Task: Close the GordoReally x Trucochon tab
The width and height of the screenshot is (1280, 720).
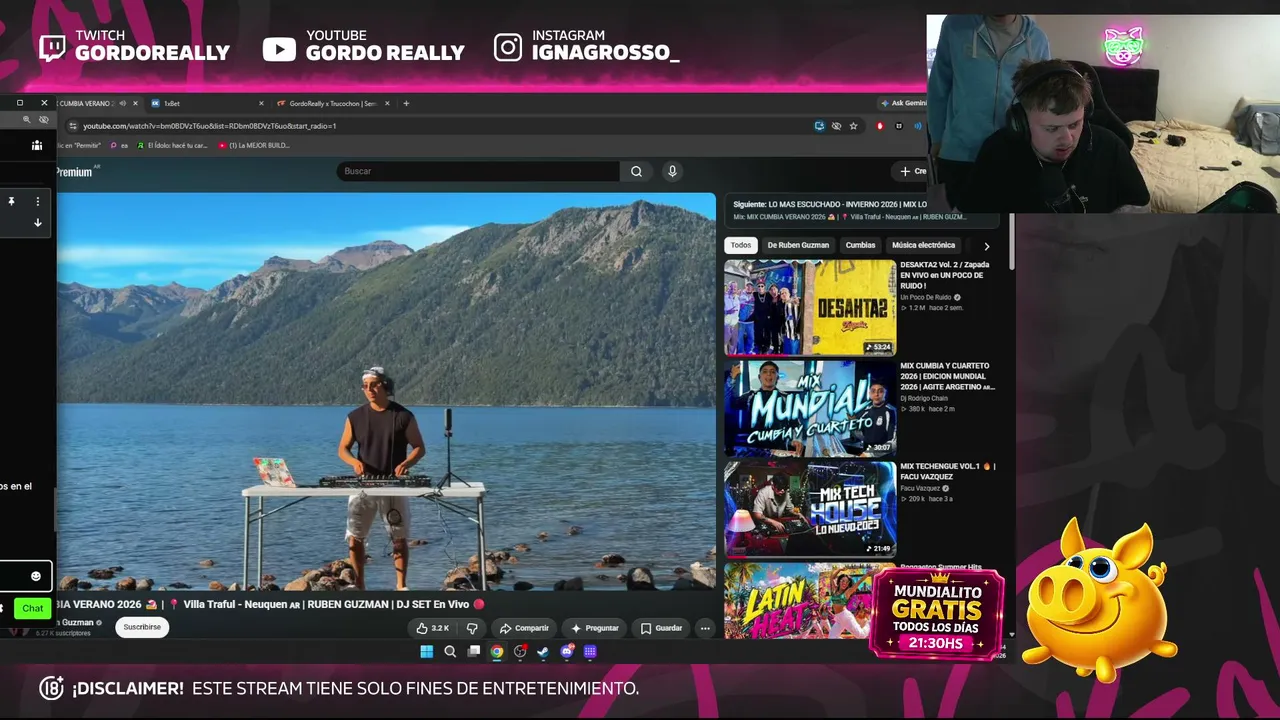Action: (x=386, y=103)
